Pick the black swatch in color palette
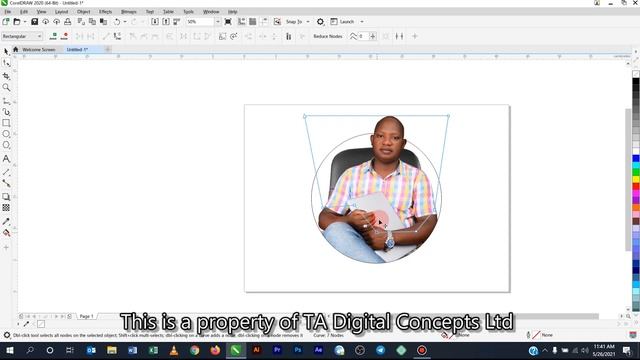640x360 pixels. [x=636, y=82]
